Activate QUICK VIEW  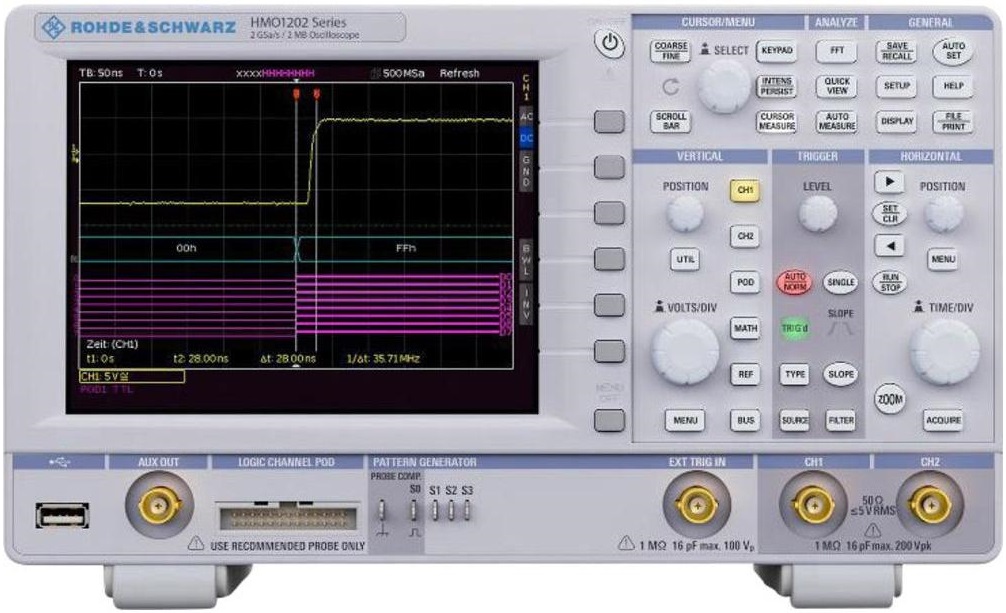click(837, 86)
